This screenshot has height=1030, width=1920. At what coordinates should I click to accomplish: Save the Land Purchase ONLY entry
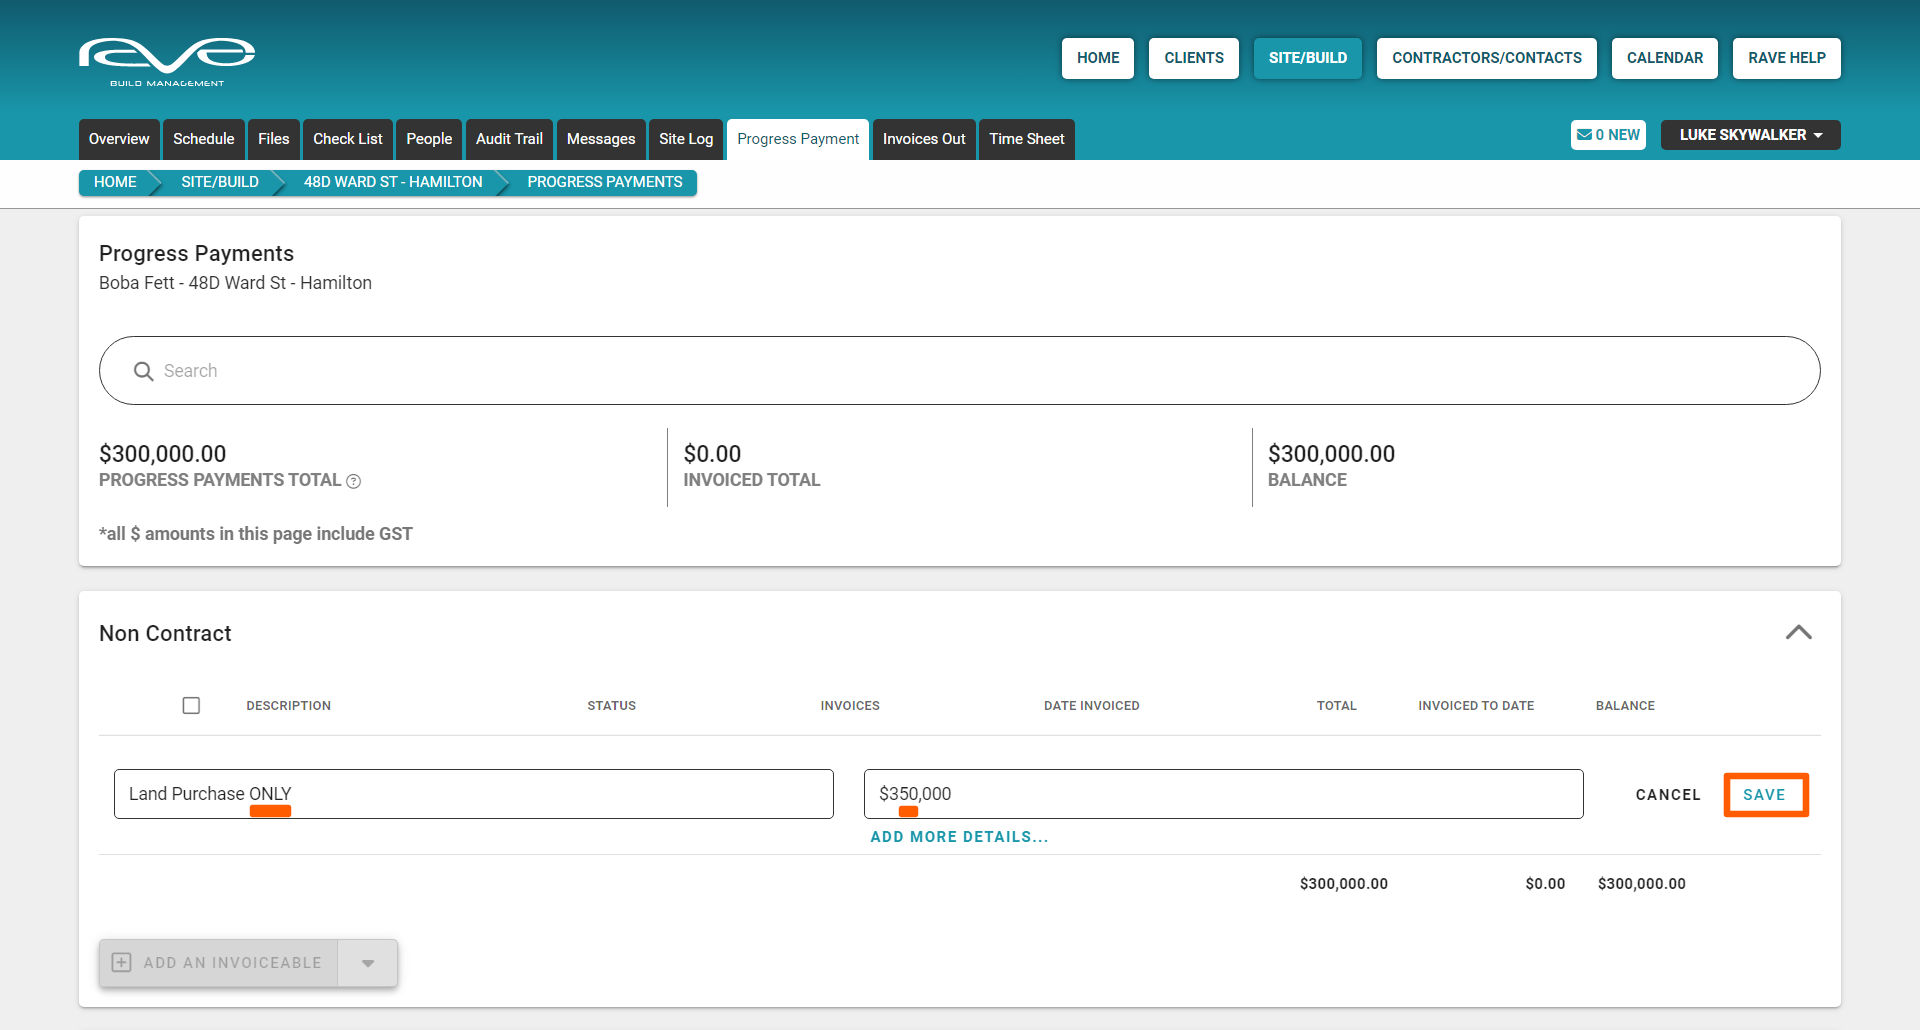1764,795
